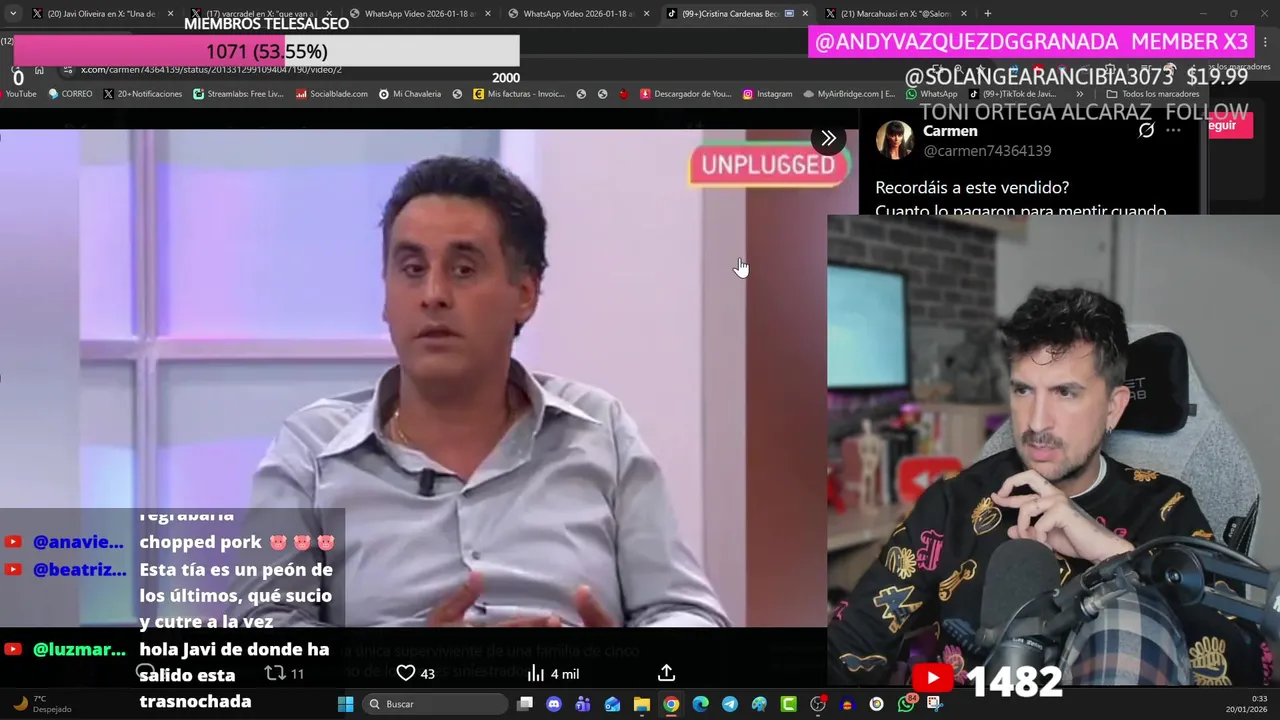This screenshot has width=1280, height=720.
Task: Like the tweet with heart icon
Action: point(405,673)
